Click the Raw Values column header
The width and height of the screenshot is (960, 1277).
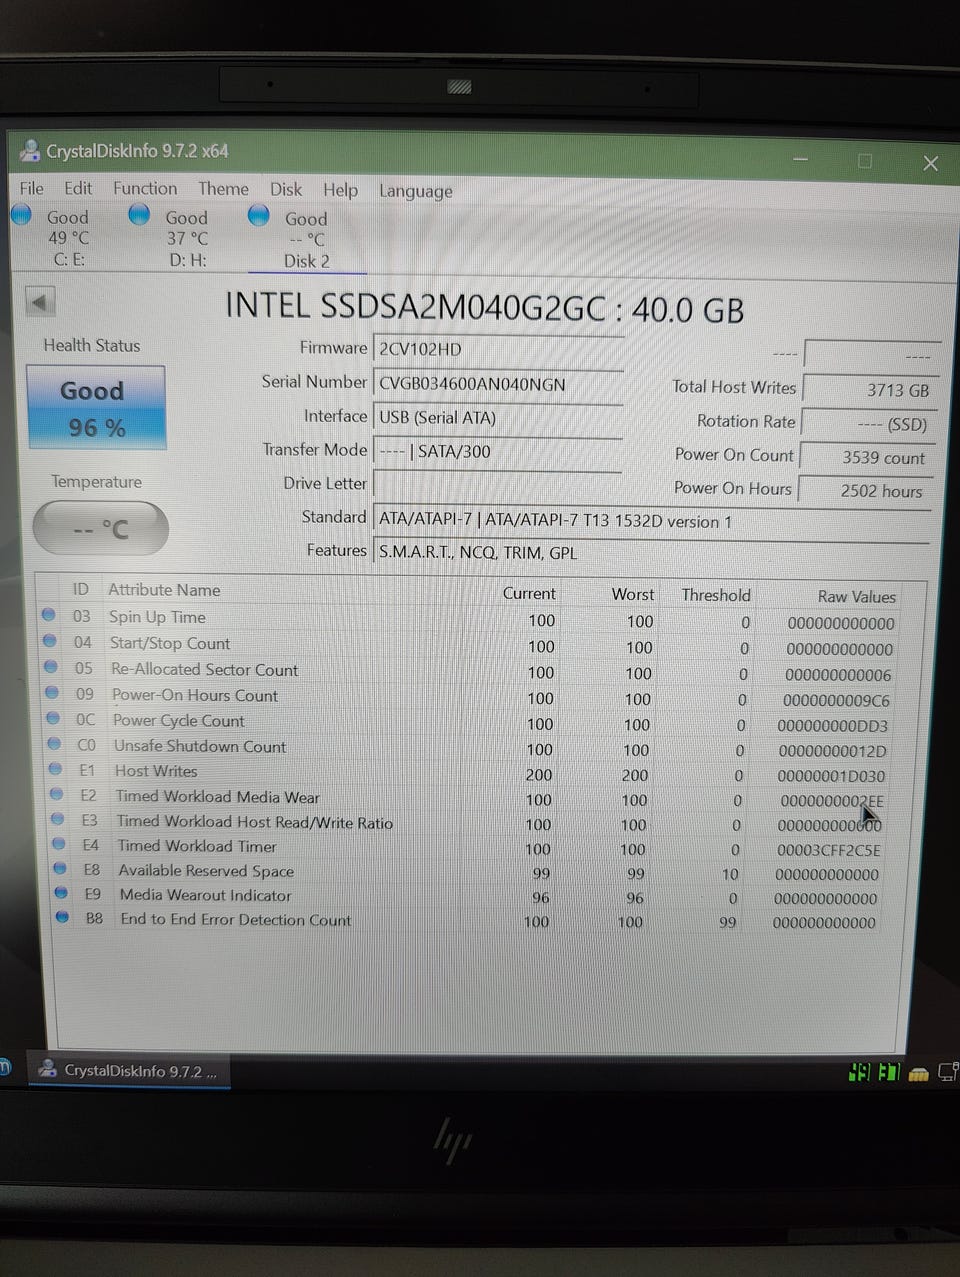pos(856,596)
